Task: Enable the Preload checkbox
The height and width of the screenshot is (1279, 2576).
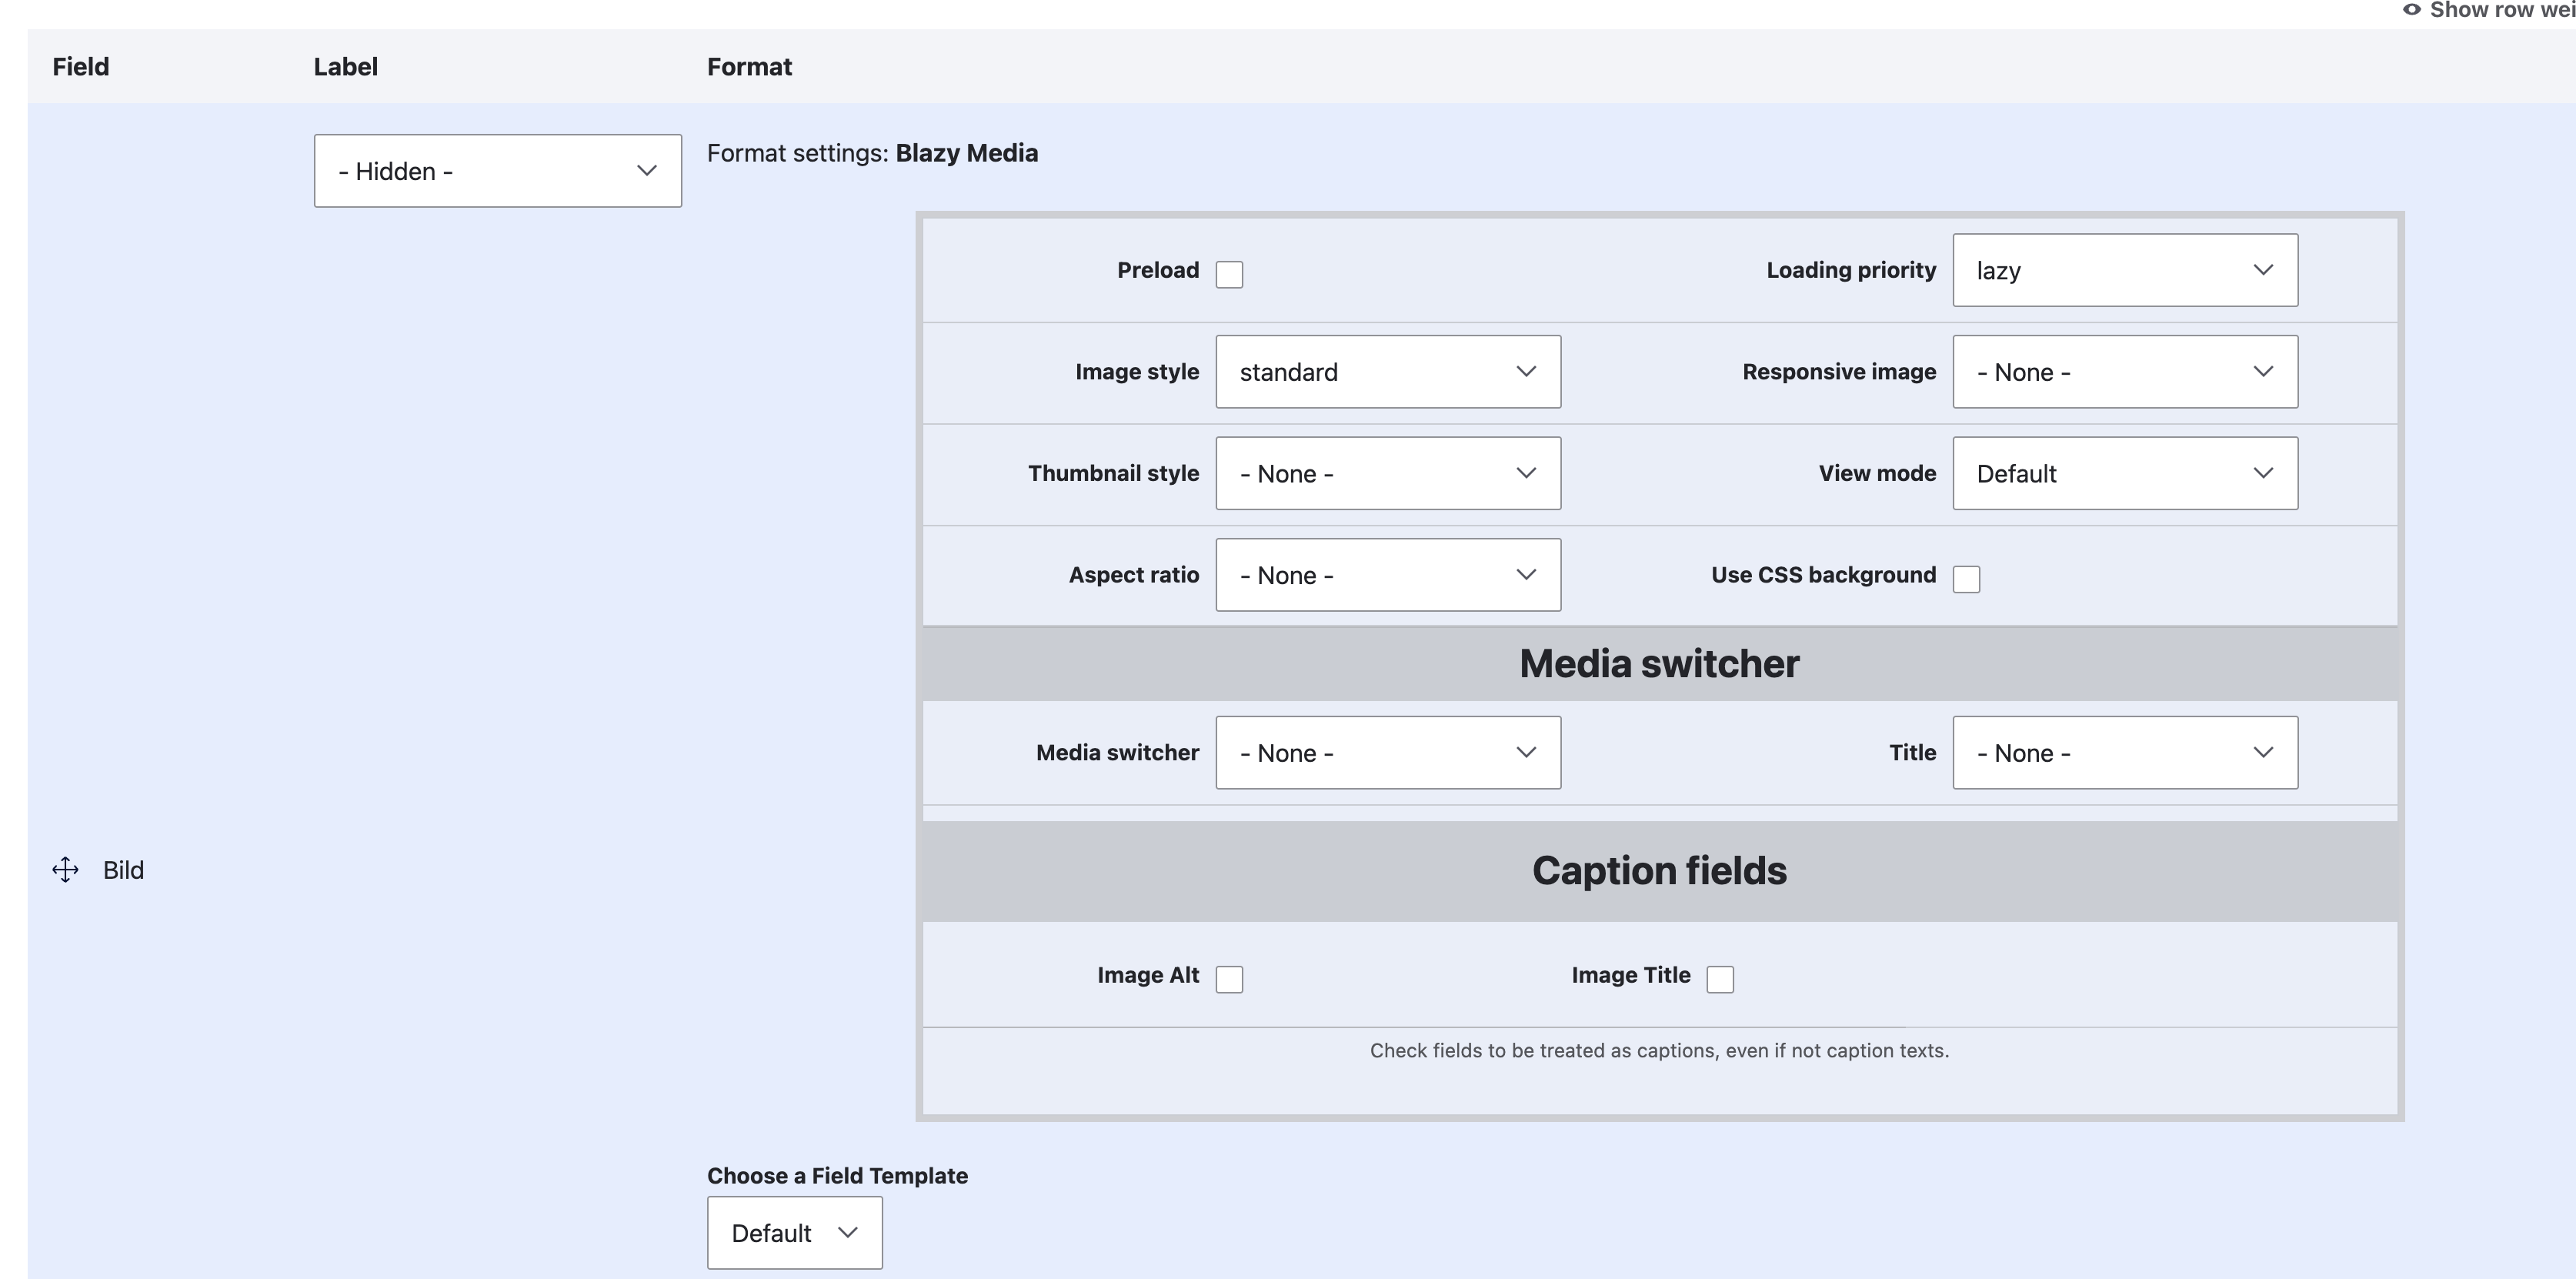Action: pyautogui.click(x=1229, y=274)
